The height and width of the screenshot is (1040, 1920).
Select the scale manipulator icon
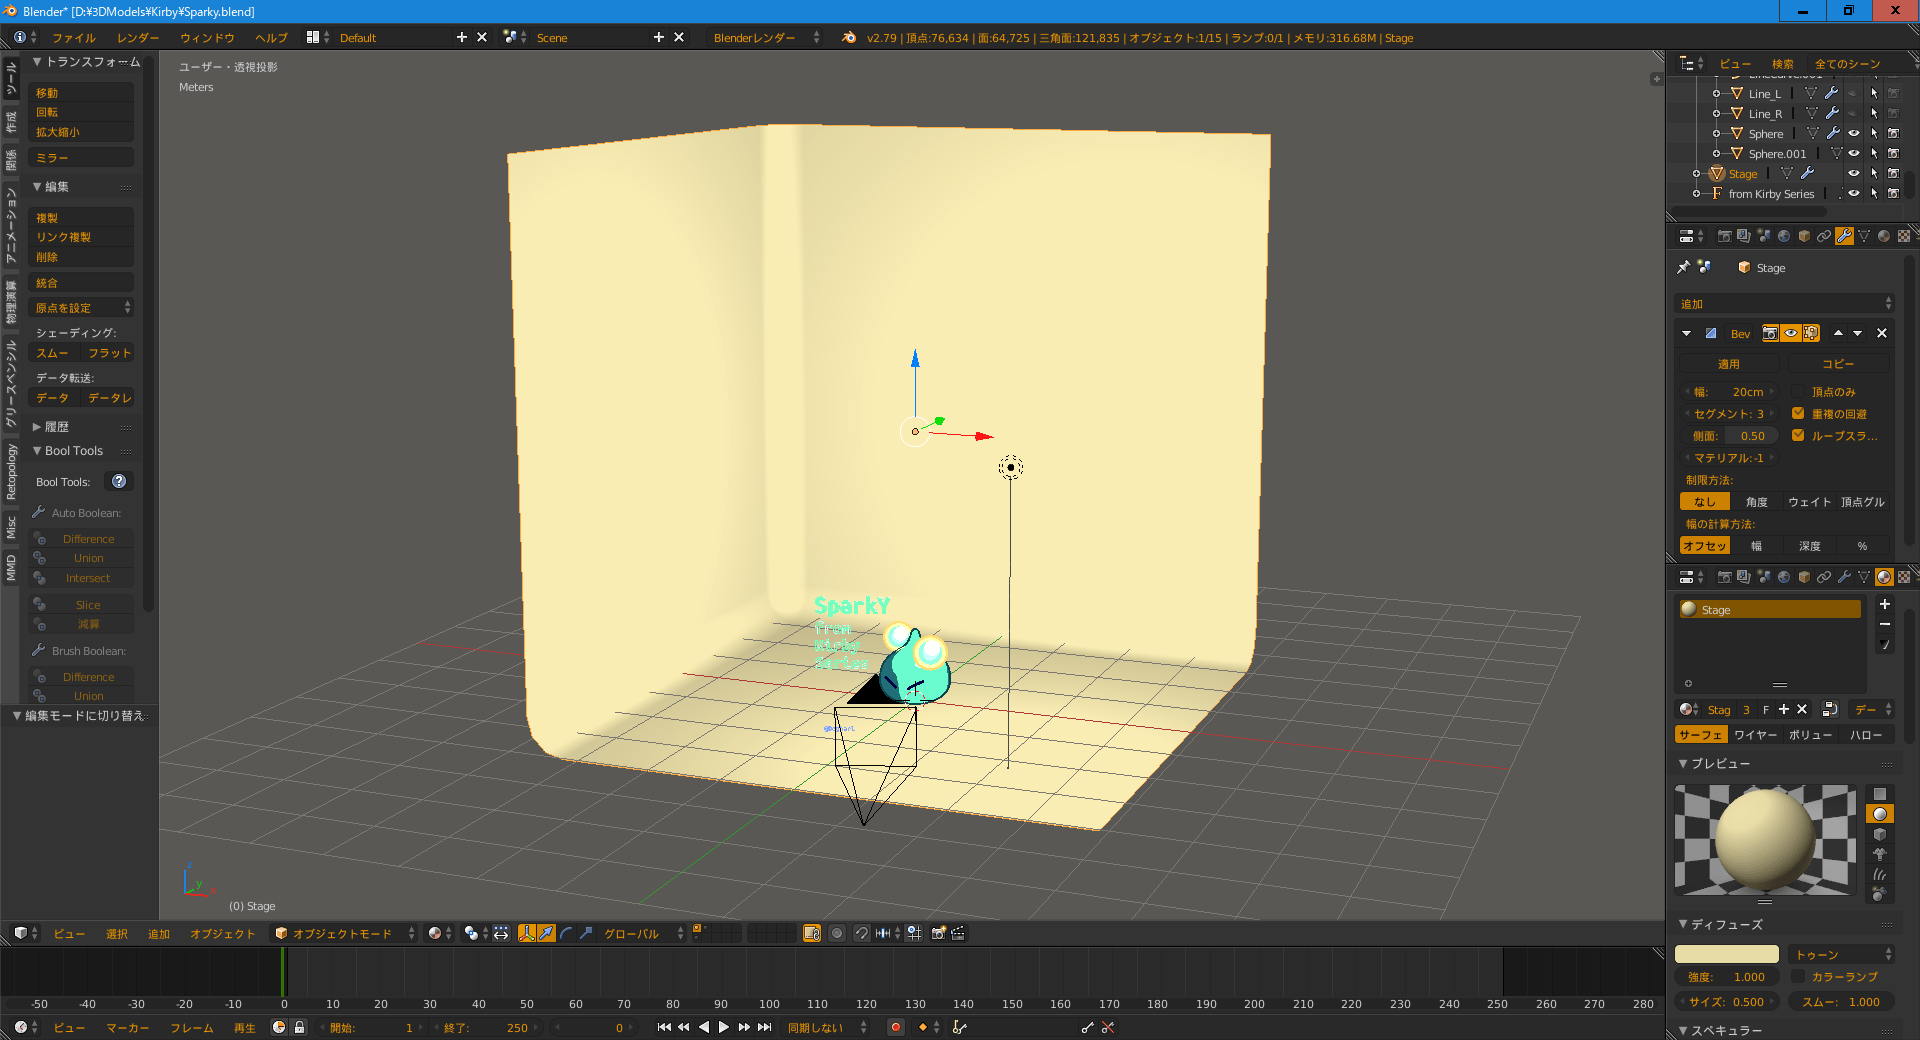coord(586,933)
